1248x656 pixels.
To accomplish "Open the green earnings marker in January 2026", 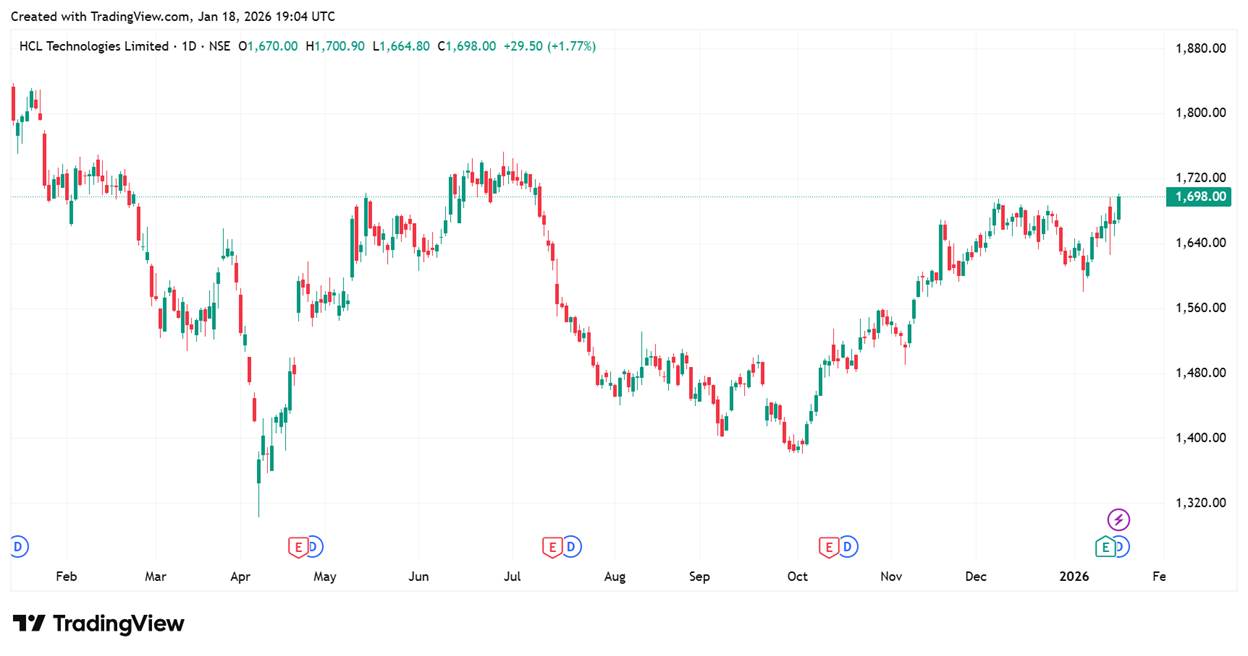I will pos(1104,546).
